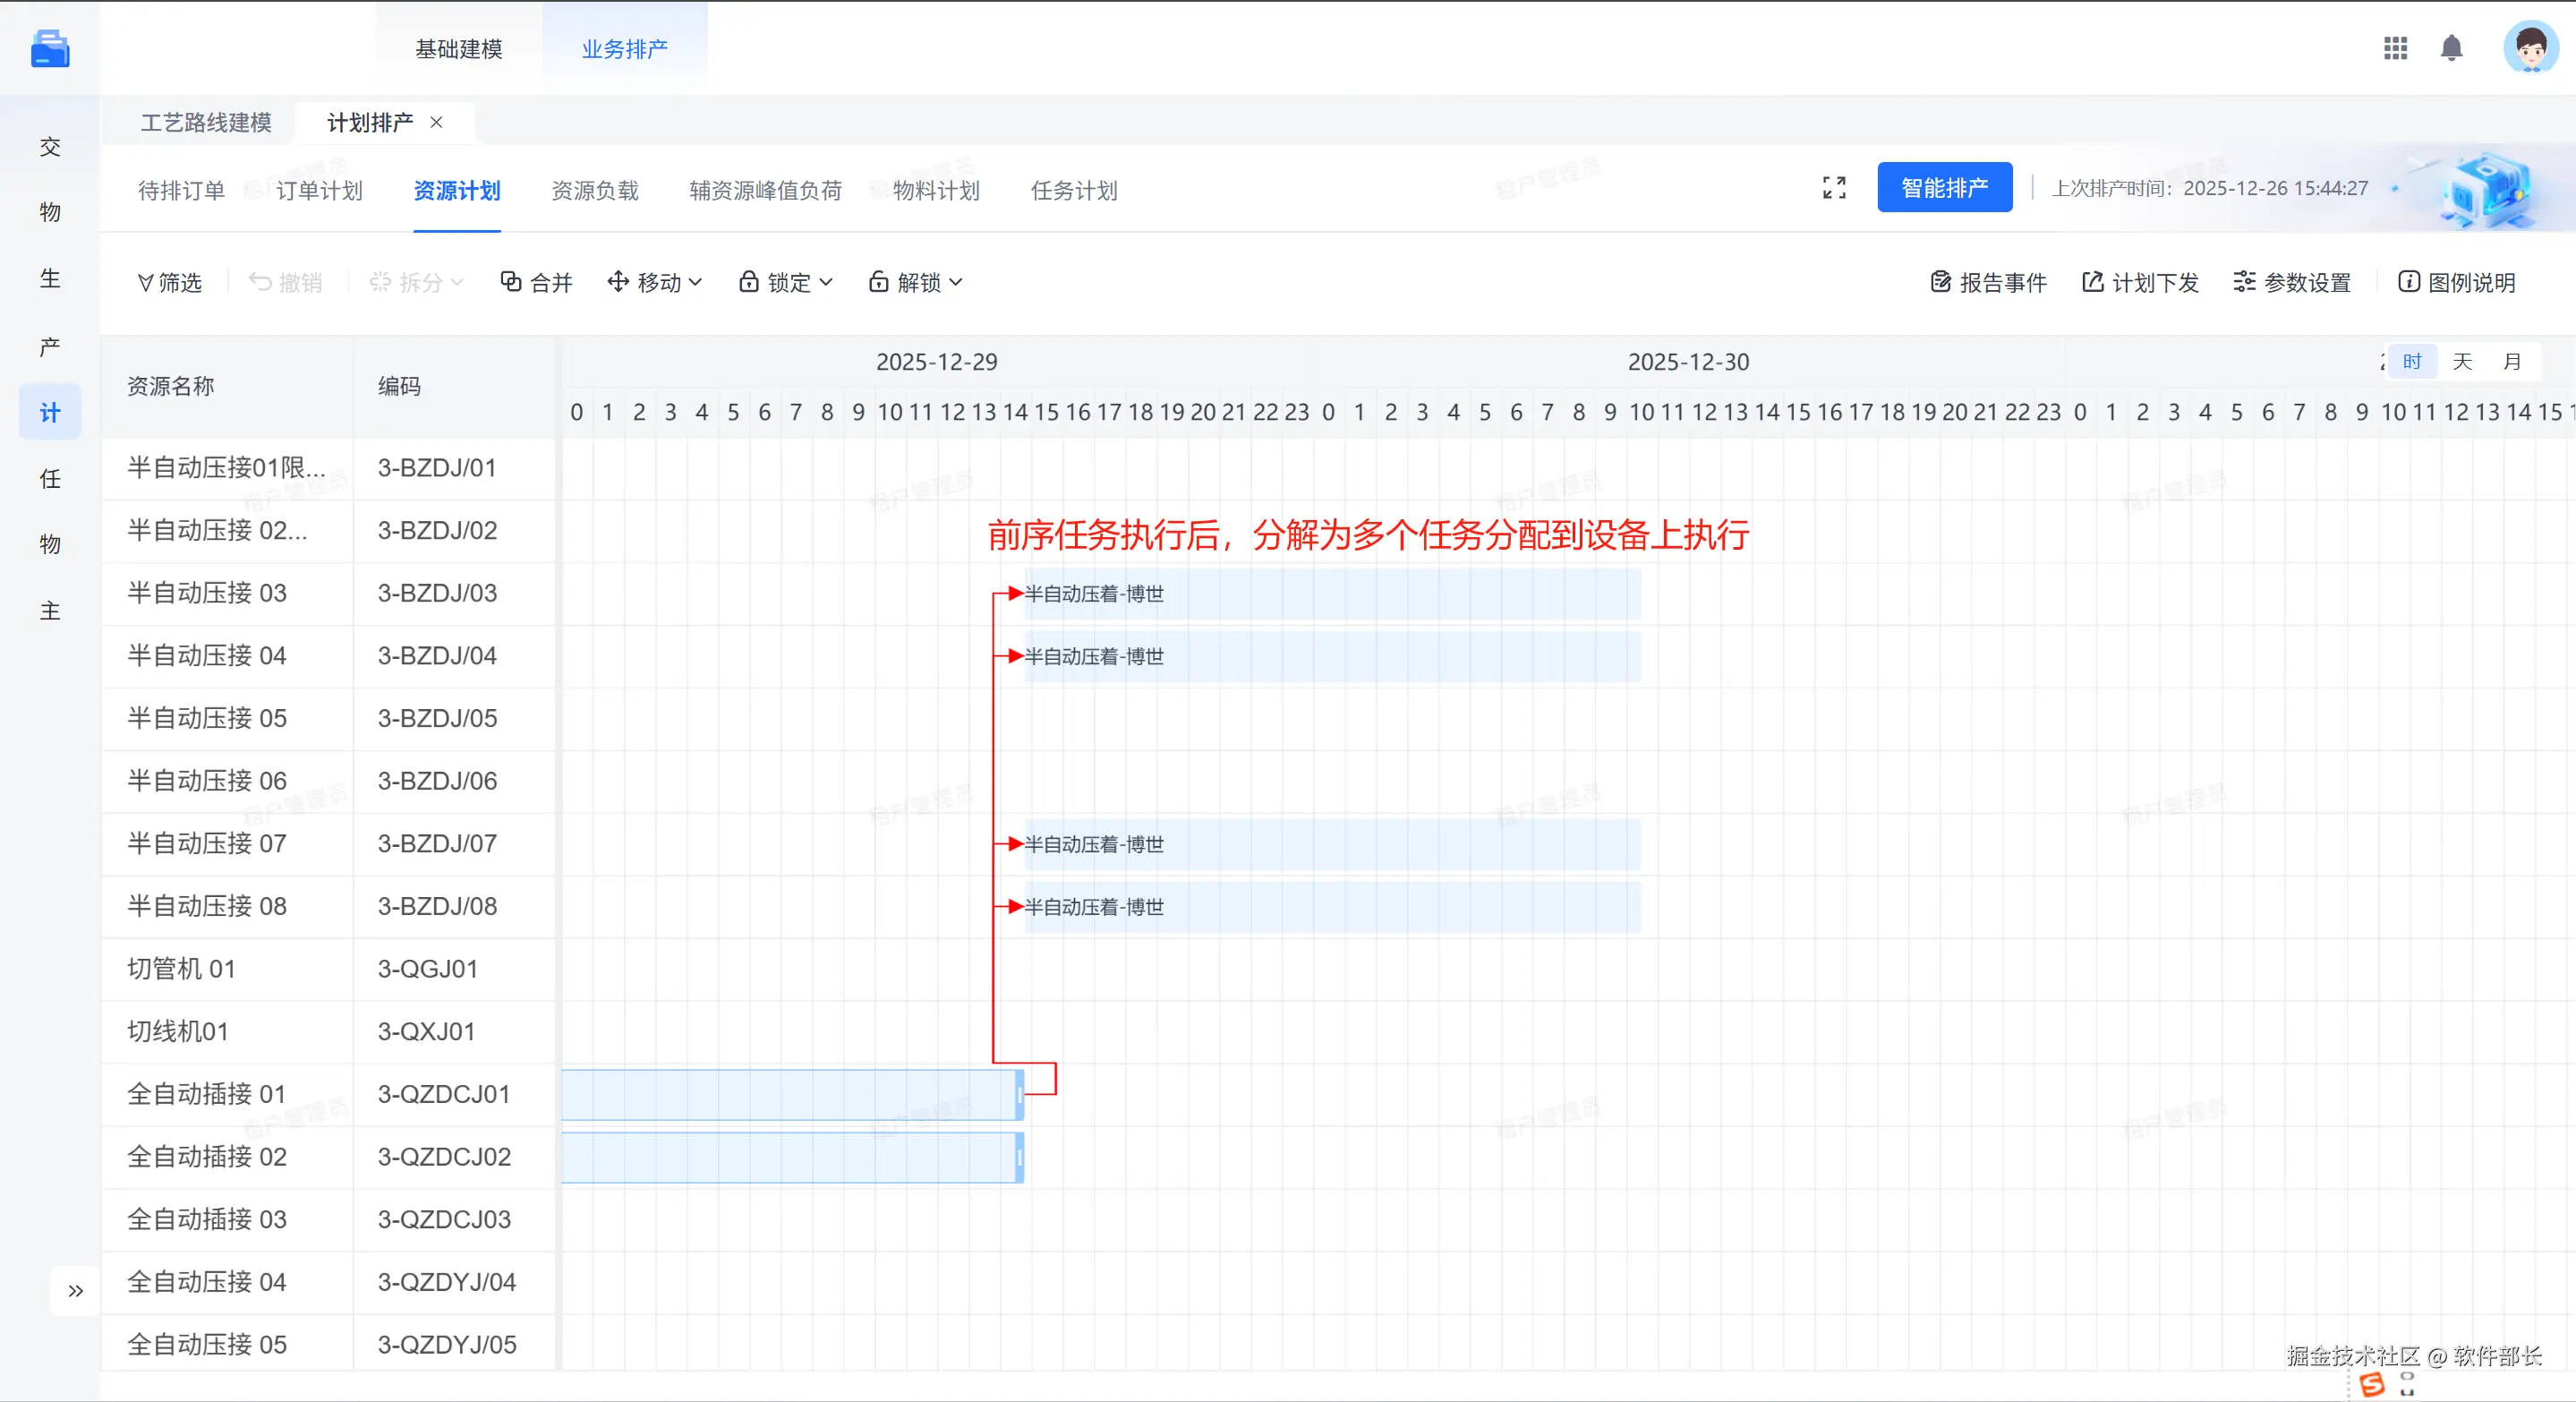The height and width of the screenshot is (1402, 2576).
Task: Click the 智能排产 button
Action: click(1944, 188)
